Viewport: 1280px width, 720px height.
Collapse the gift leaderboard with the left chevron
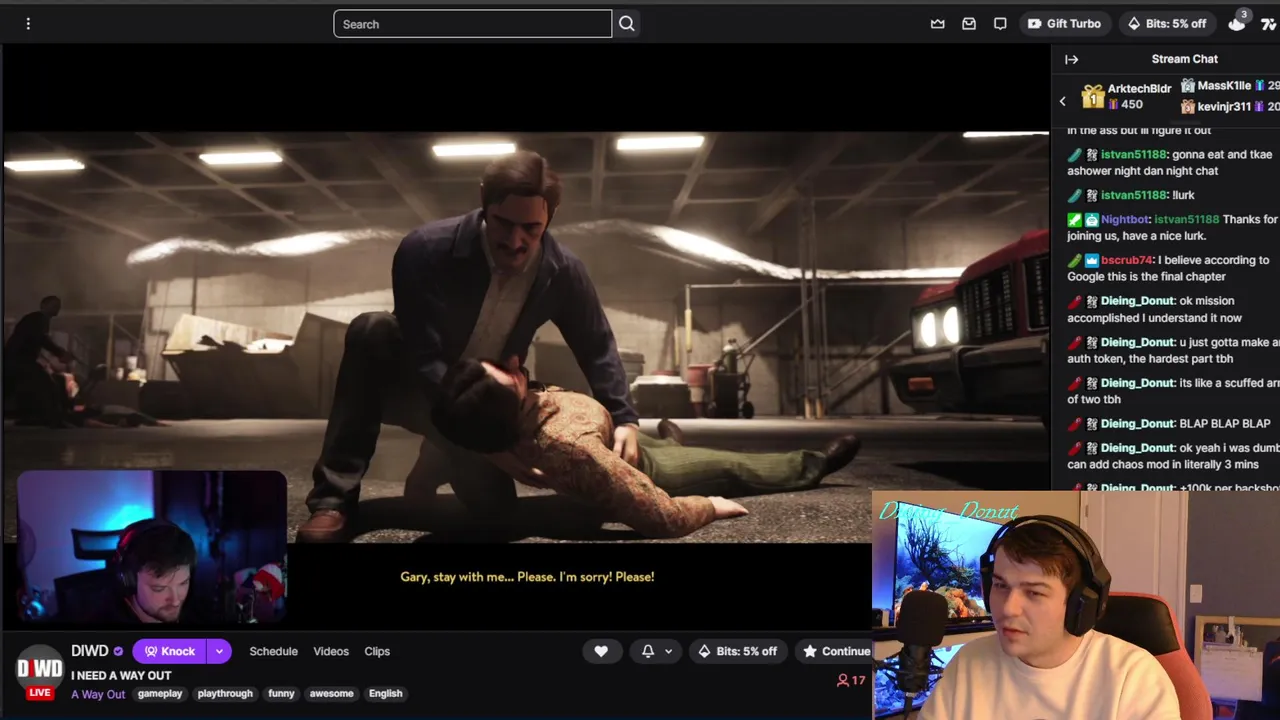pos(1062,101)
